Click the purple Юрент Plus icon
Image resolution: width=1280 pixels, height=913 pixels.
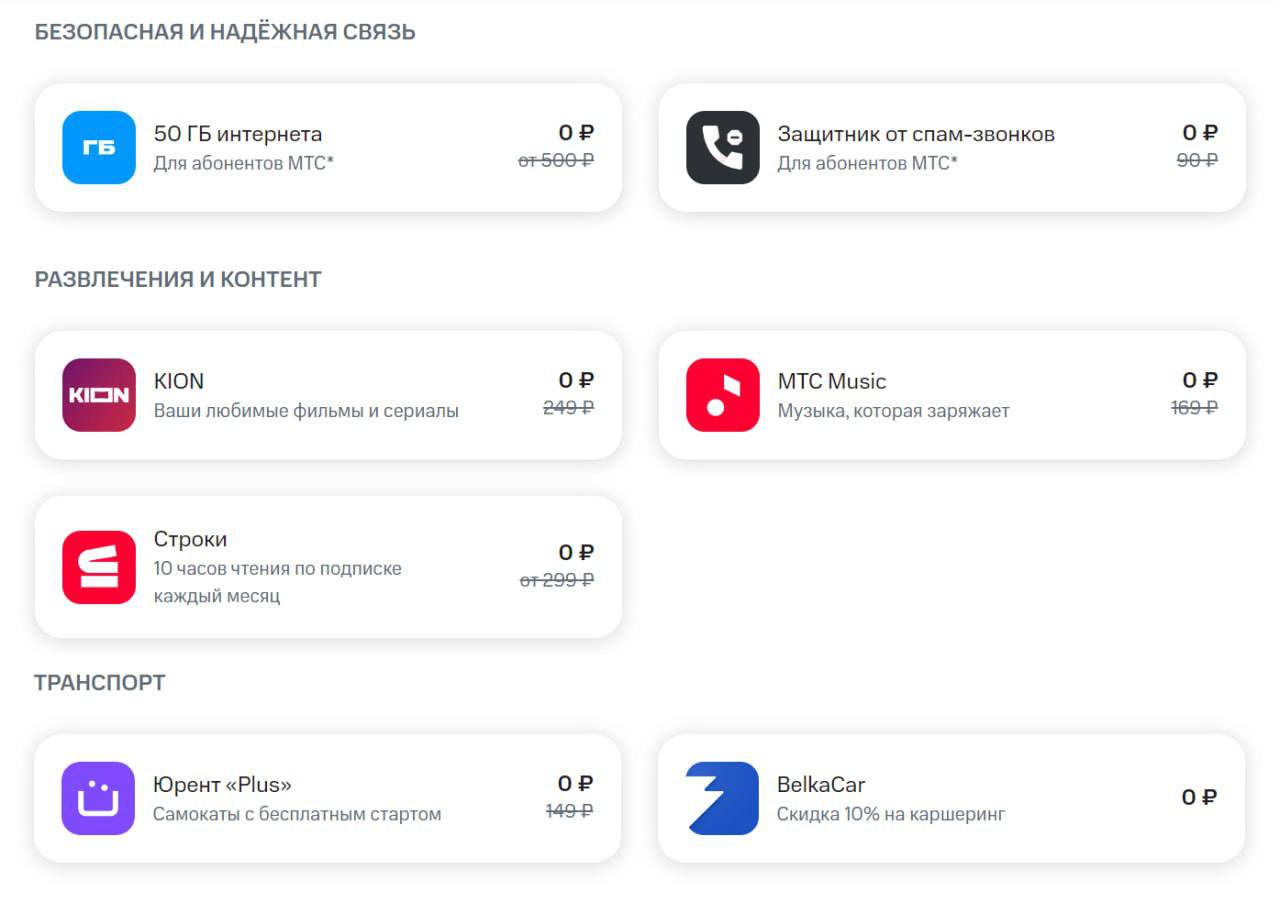coord(98,798)
